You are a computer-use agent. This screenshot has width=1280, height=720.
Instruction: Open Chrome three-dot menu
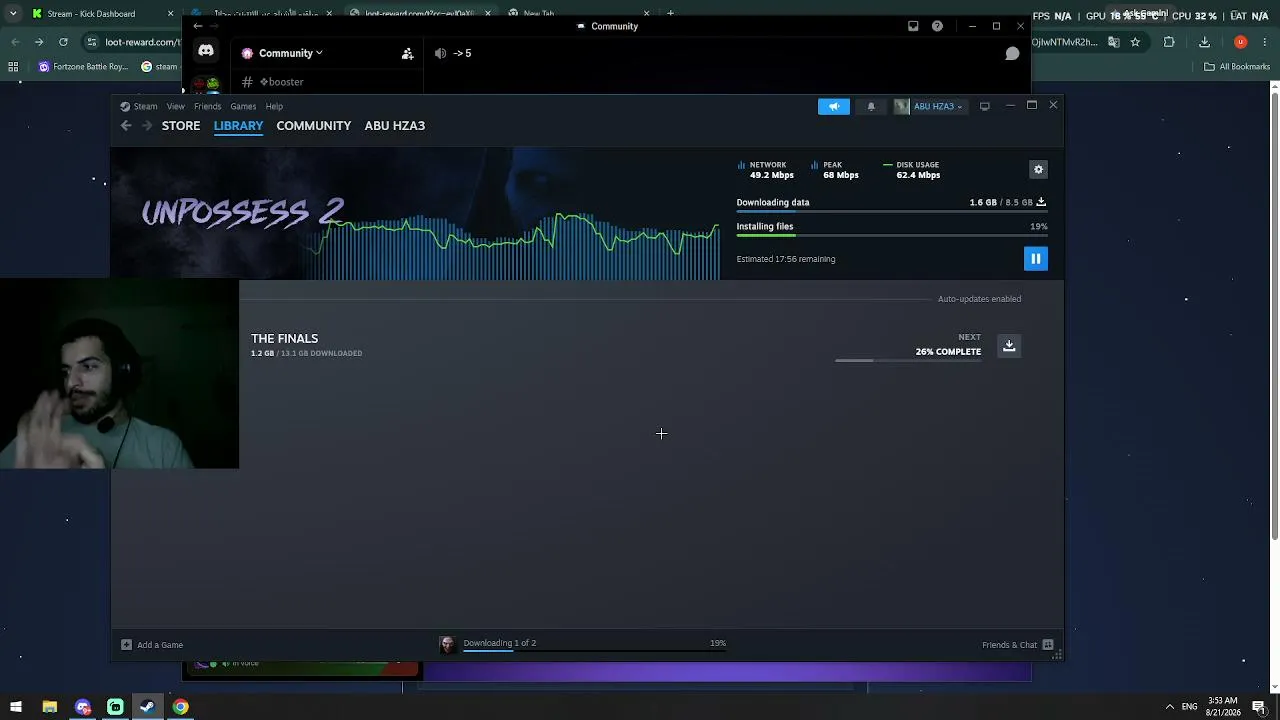pos(1264,42)
